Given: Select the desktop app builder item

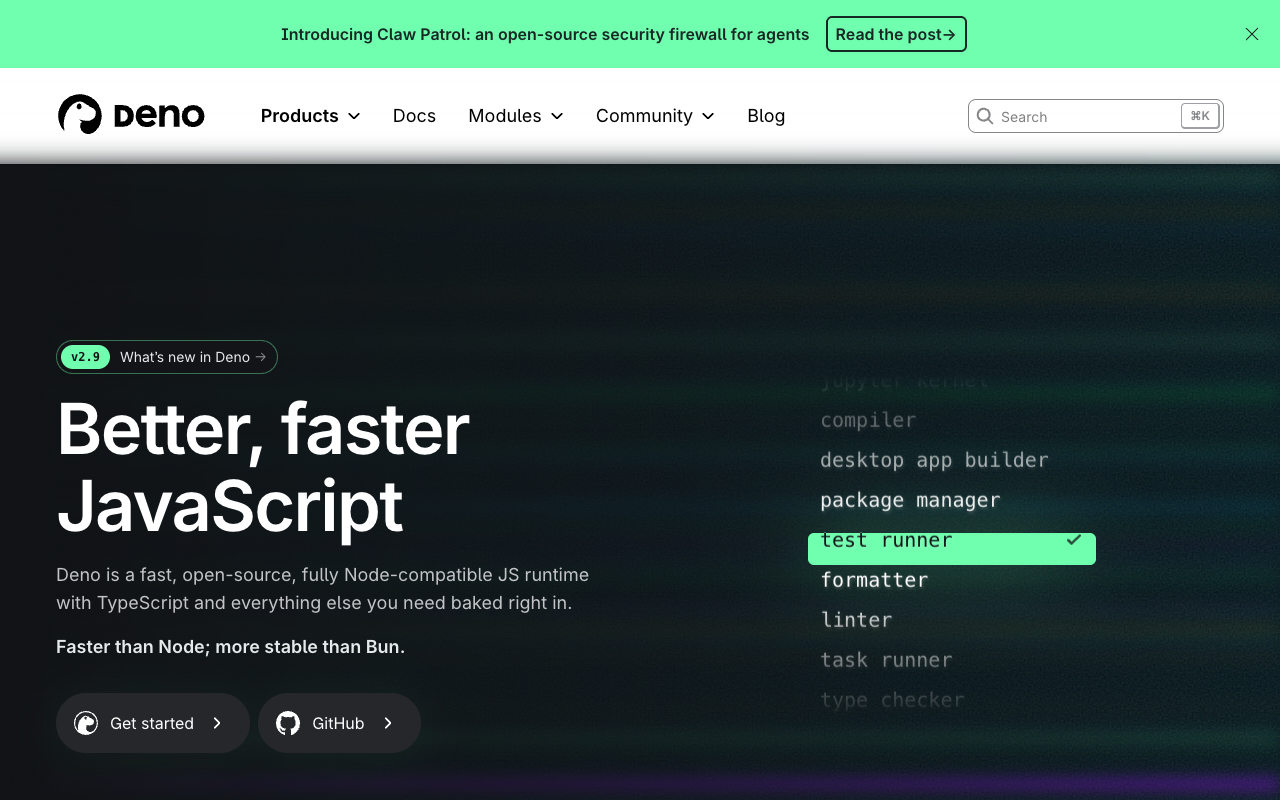Looking at the screenshot, I should coord(934,460).
